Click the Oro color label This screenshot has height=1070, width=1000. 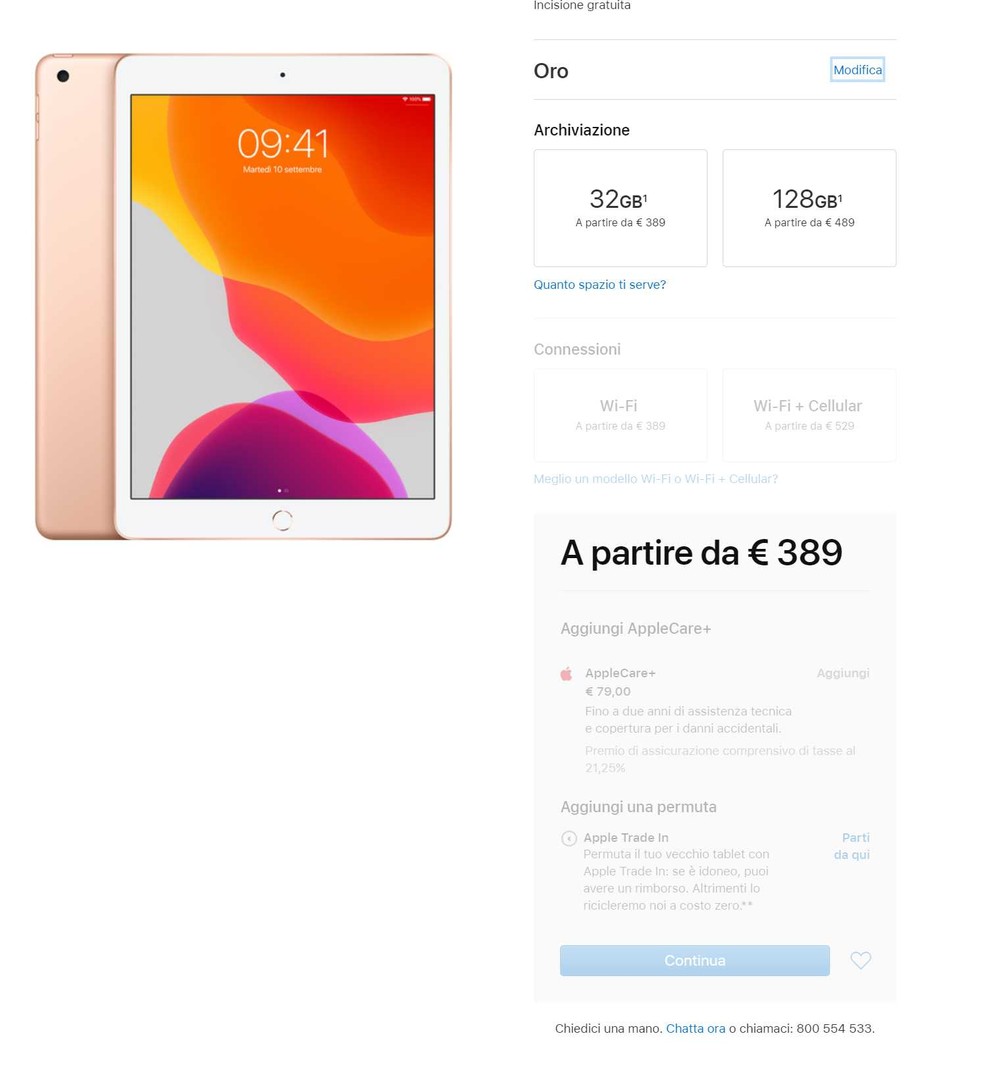pyautogui.click(x=551, y=71)
